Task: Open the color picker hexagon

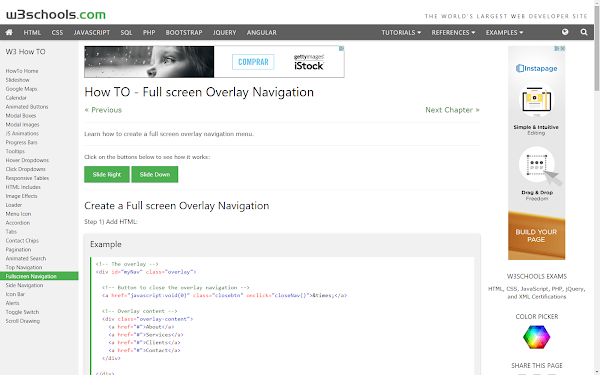Action: click(x=536, y=337)
